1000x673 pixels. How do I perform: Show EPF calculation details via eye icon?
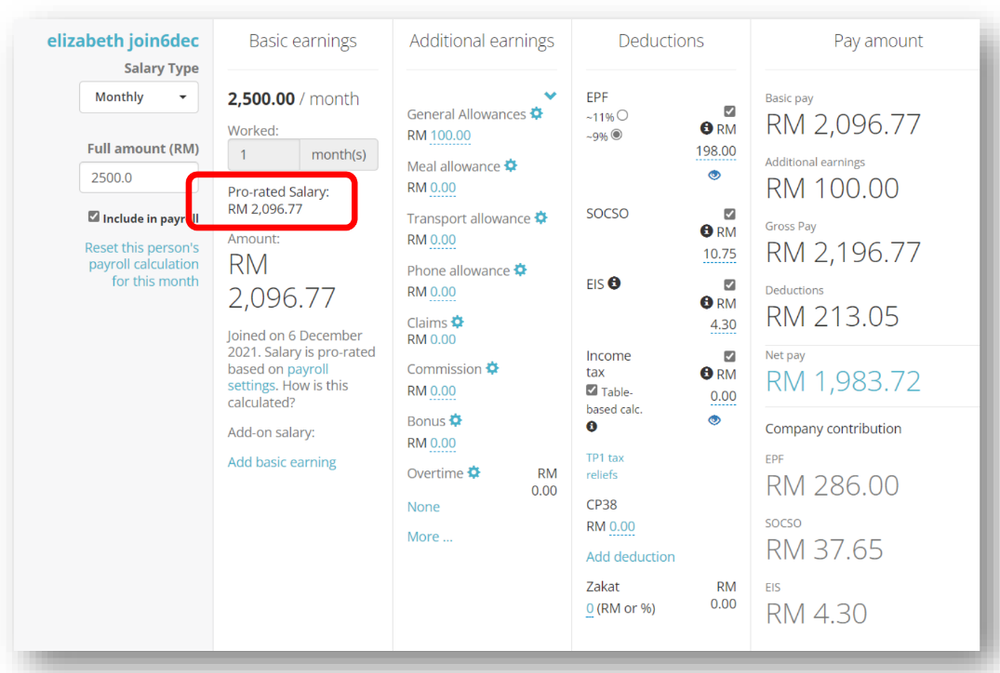point(713,174)
